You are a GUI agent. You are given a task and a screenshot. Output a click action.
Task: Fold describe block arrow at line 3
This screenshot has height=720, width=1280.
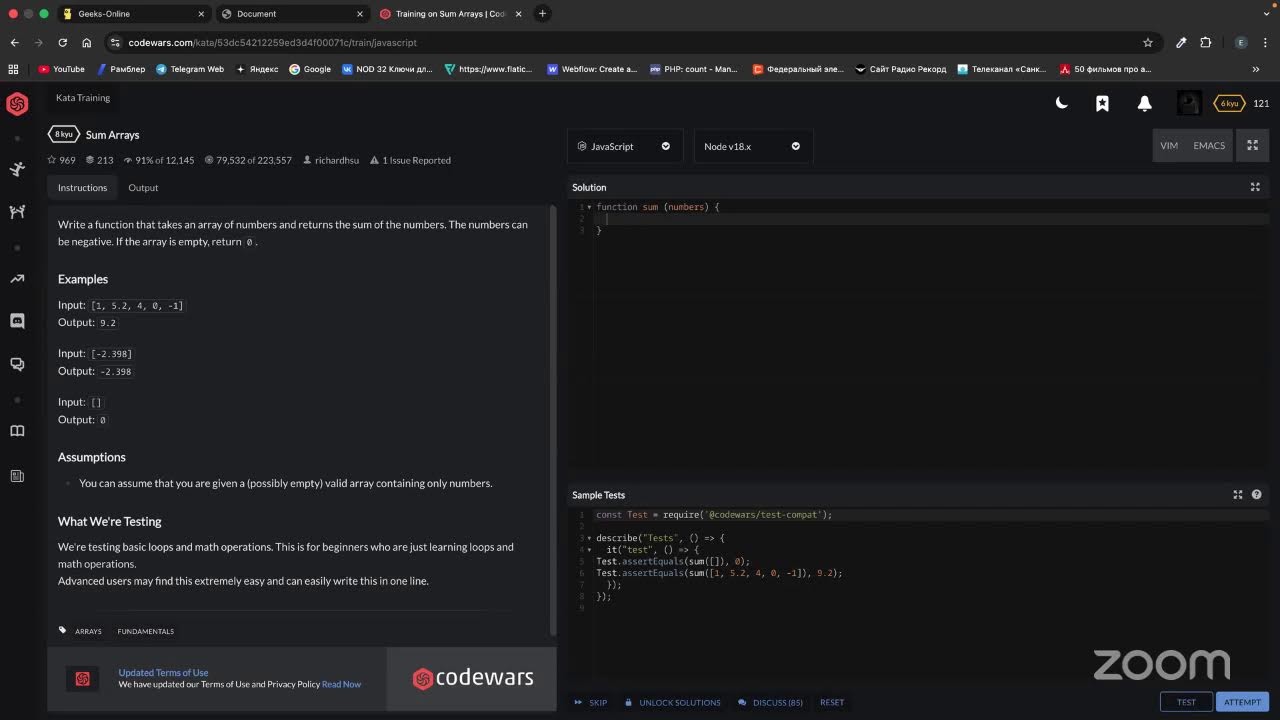(589, 538)
